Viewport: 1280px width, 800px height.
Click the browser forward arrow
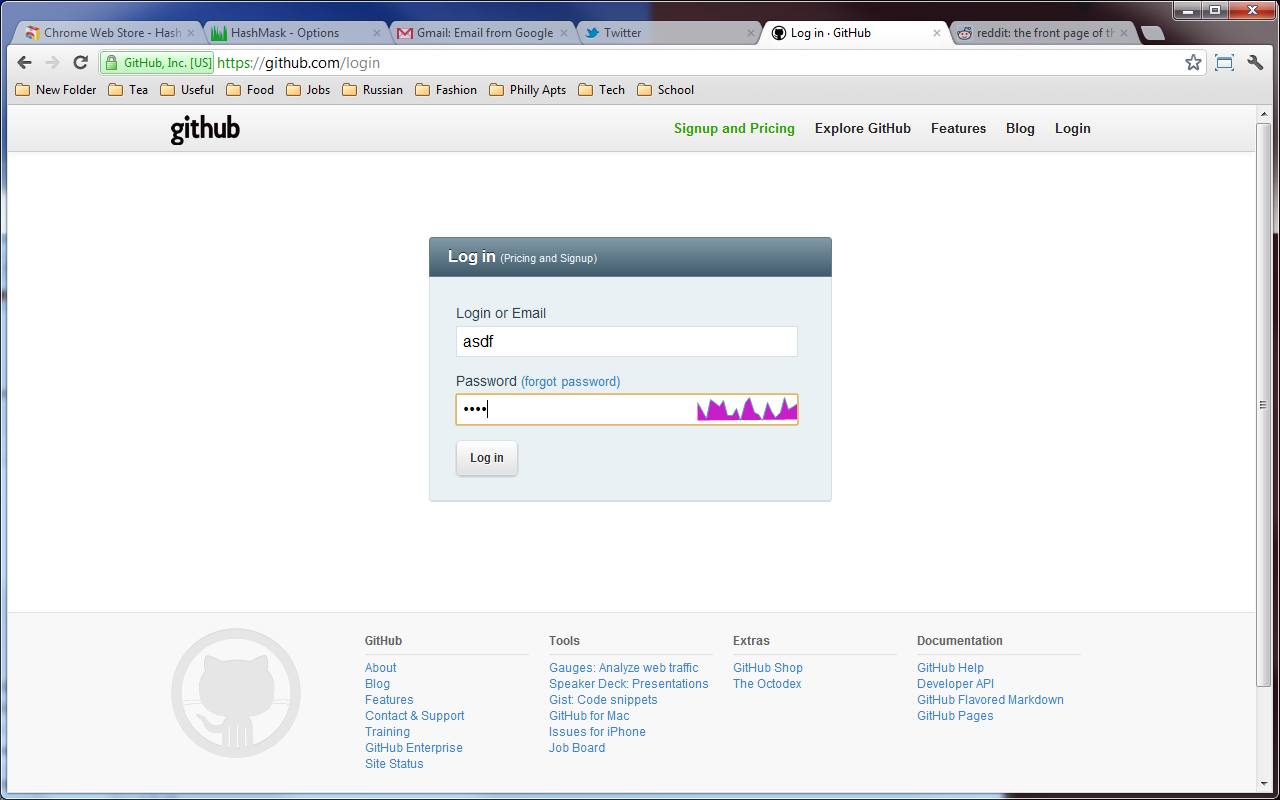53,62
